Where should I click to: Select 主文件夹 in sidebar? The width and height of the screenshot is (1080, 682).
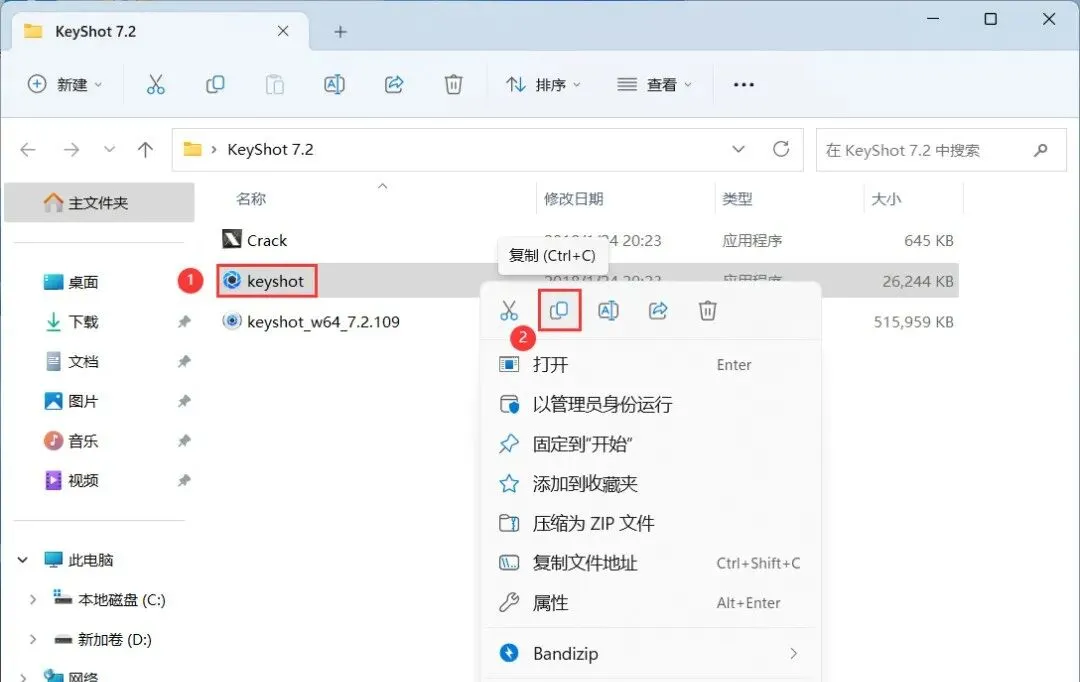(99, 203)
